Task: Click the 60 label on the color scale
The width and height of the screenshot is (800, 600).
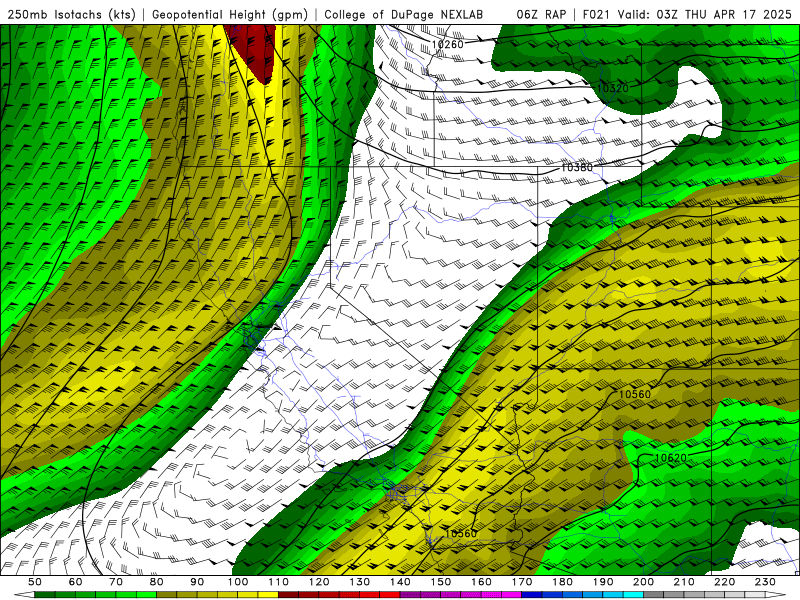Action: [x=76, y=582]
